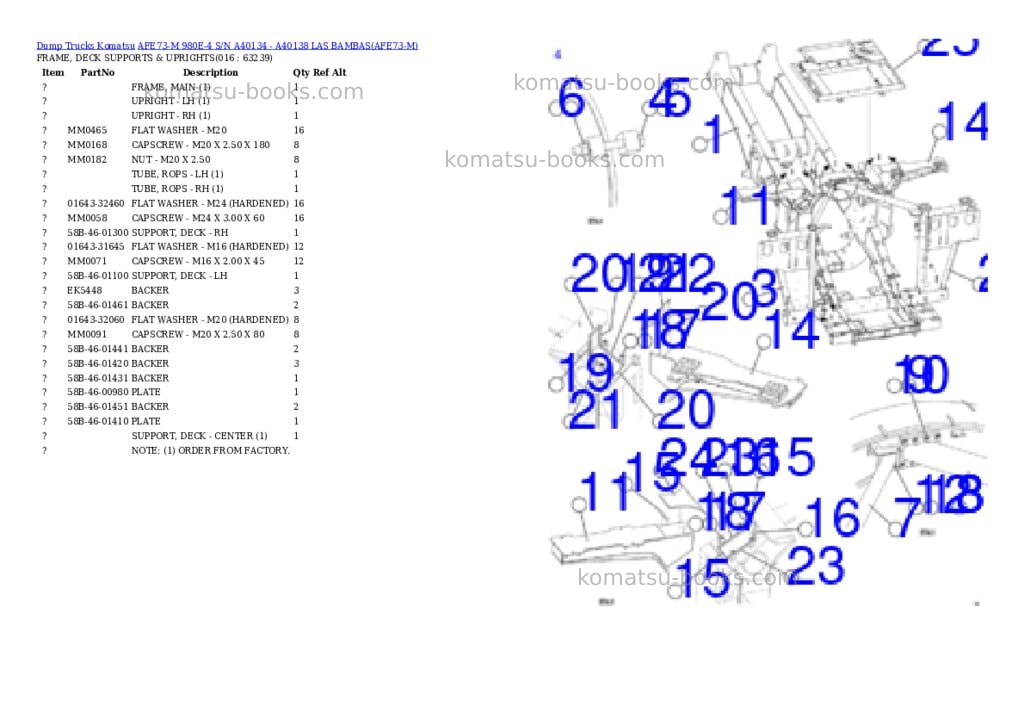This screenshot has height=725, width=1024.
Task: Select 'FLAT WASHER - M16 (HARDENED)' description
Action: pyautogui.click(x=210, y=247)
